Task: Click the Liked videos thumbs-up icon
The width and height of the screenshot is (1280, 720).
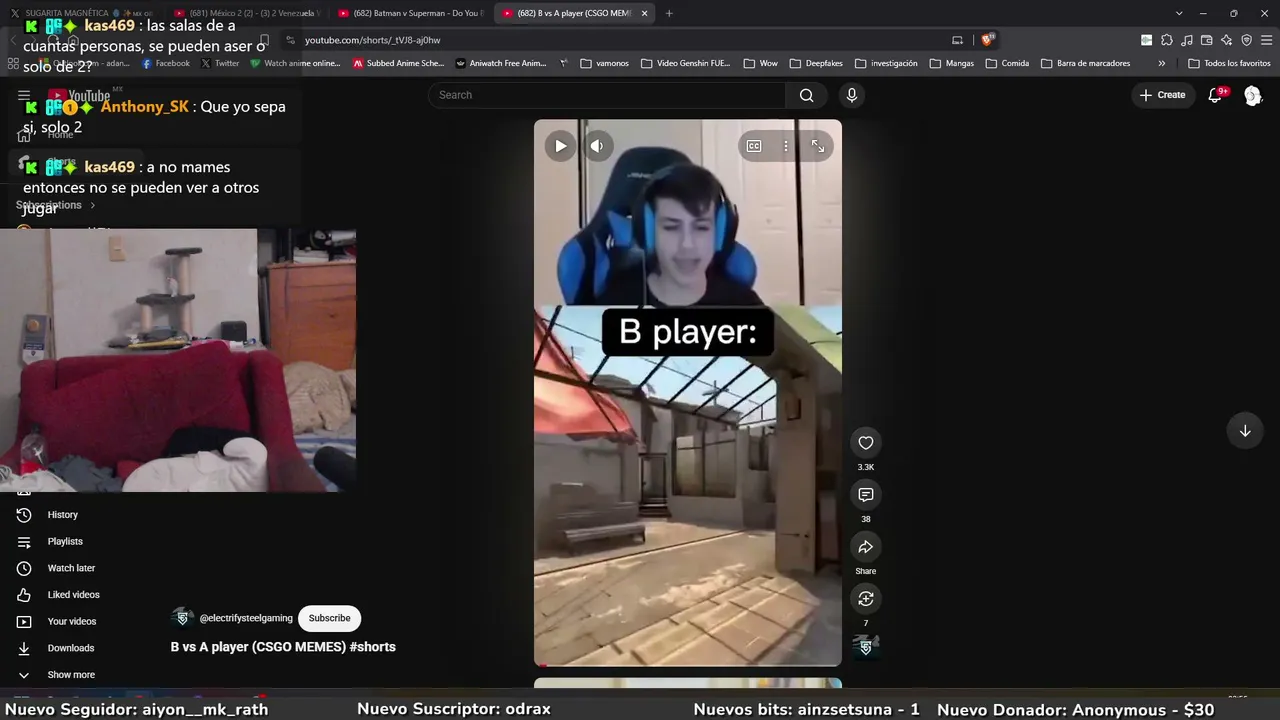Action: (x=24, y=595)
